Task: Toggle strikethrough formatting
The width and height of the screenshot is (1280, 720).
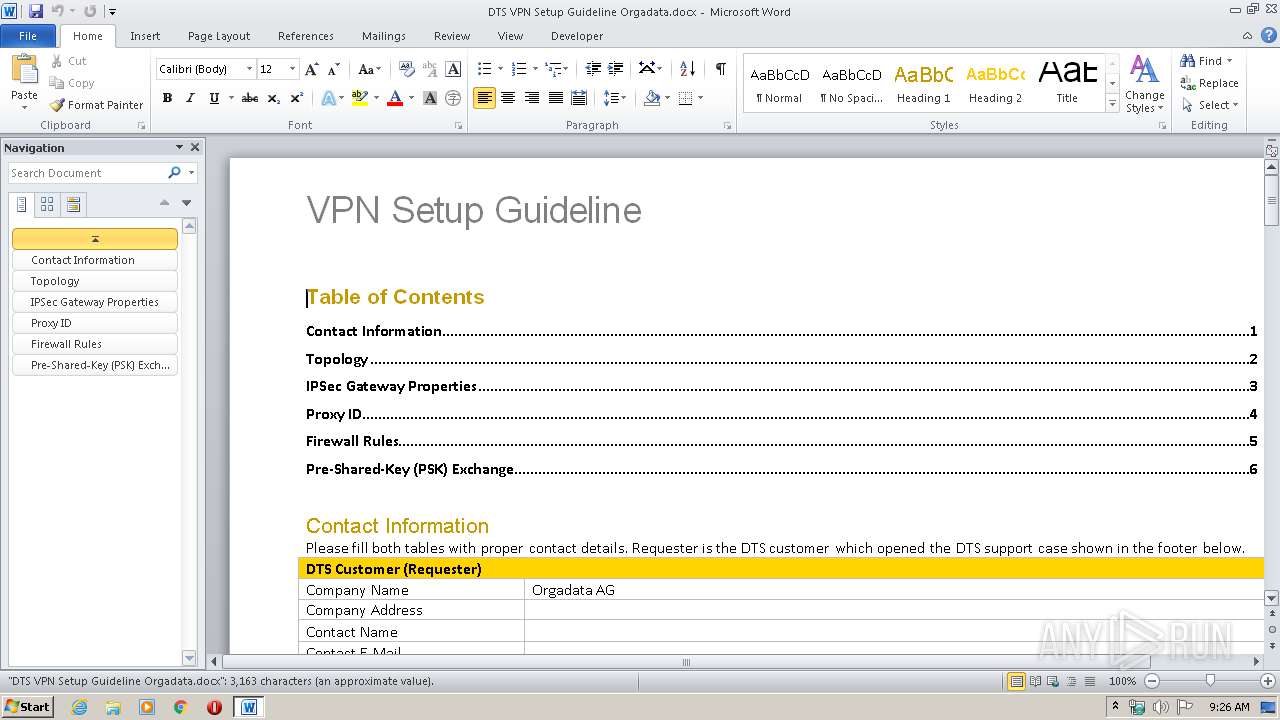Action: (250, 98)
